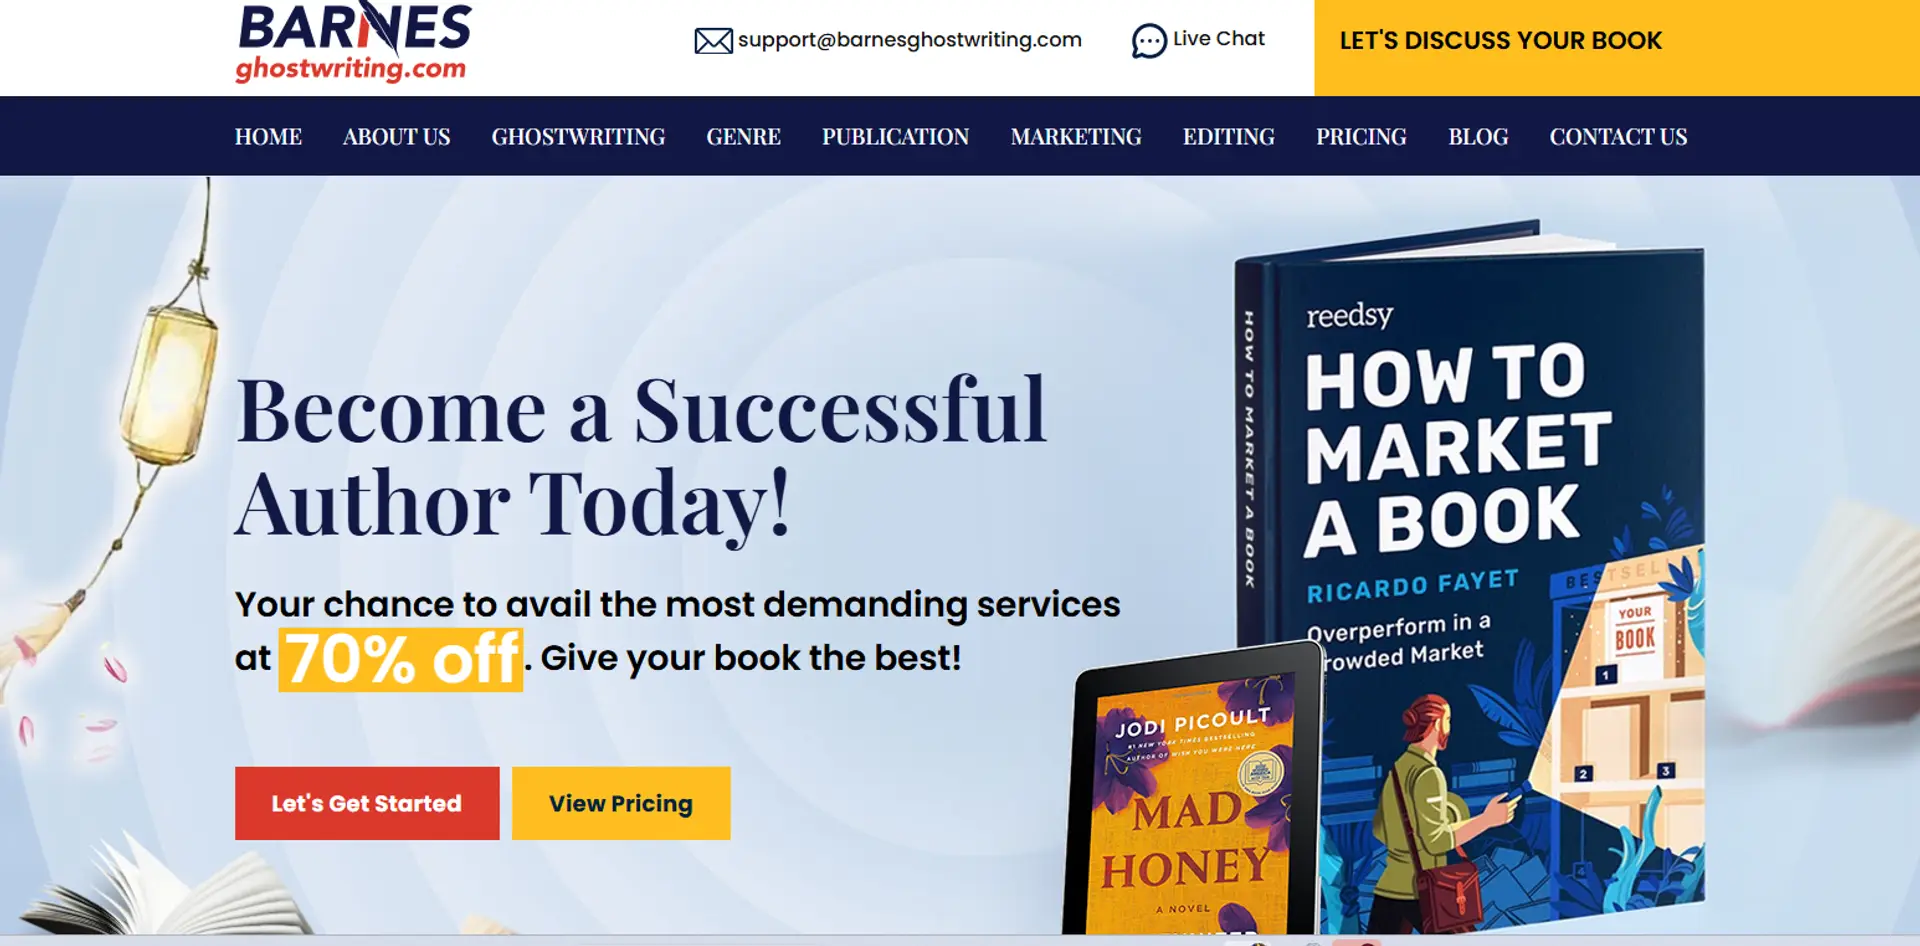Click the View Pricing button
1920x946 pixels.
[621, 803]
